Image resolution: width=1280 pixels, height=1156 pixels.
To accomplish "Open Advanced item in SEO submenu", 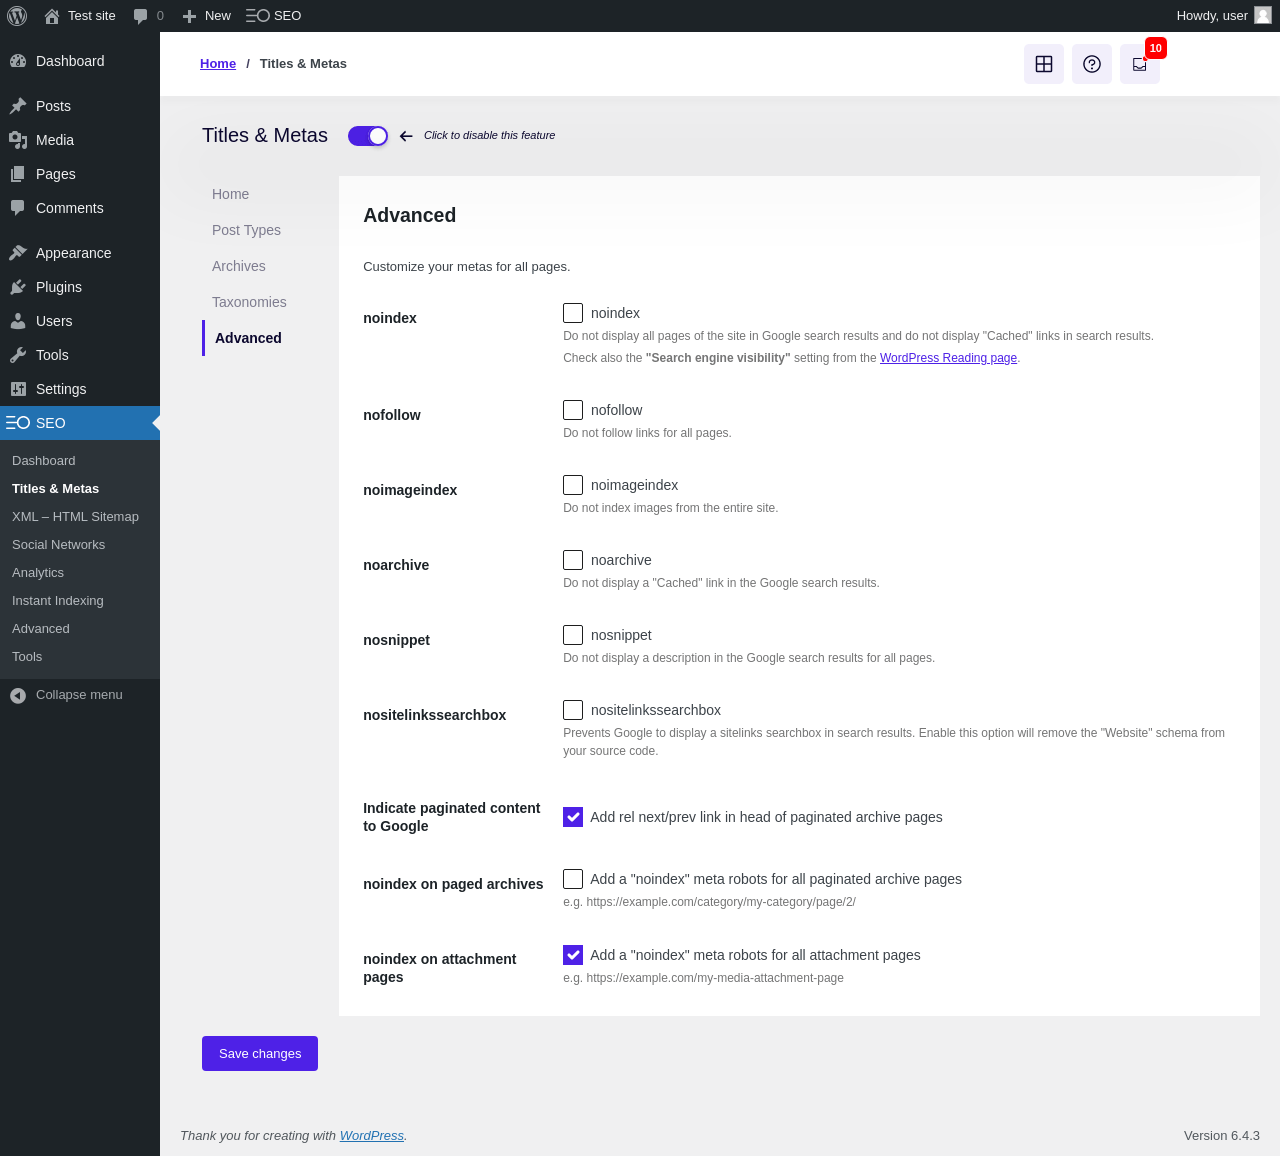I will coord(41,629).
